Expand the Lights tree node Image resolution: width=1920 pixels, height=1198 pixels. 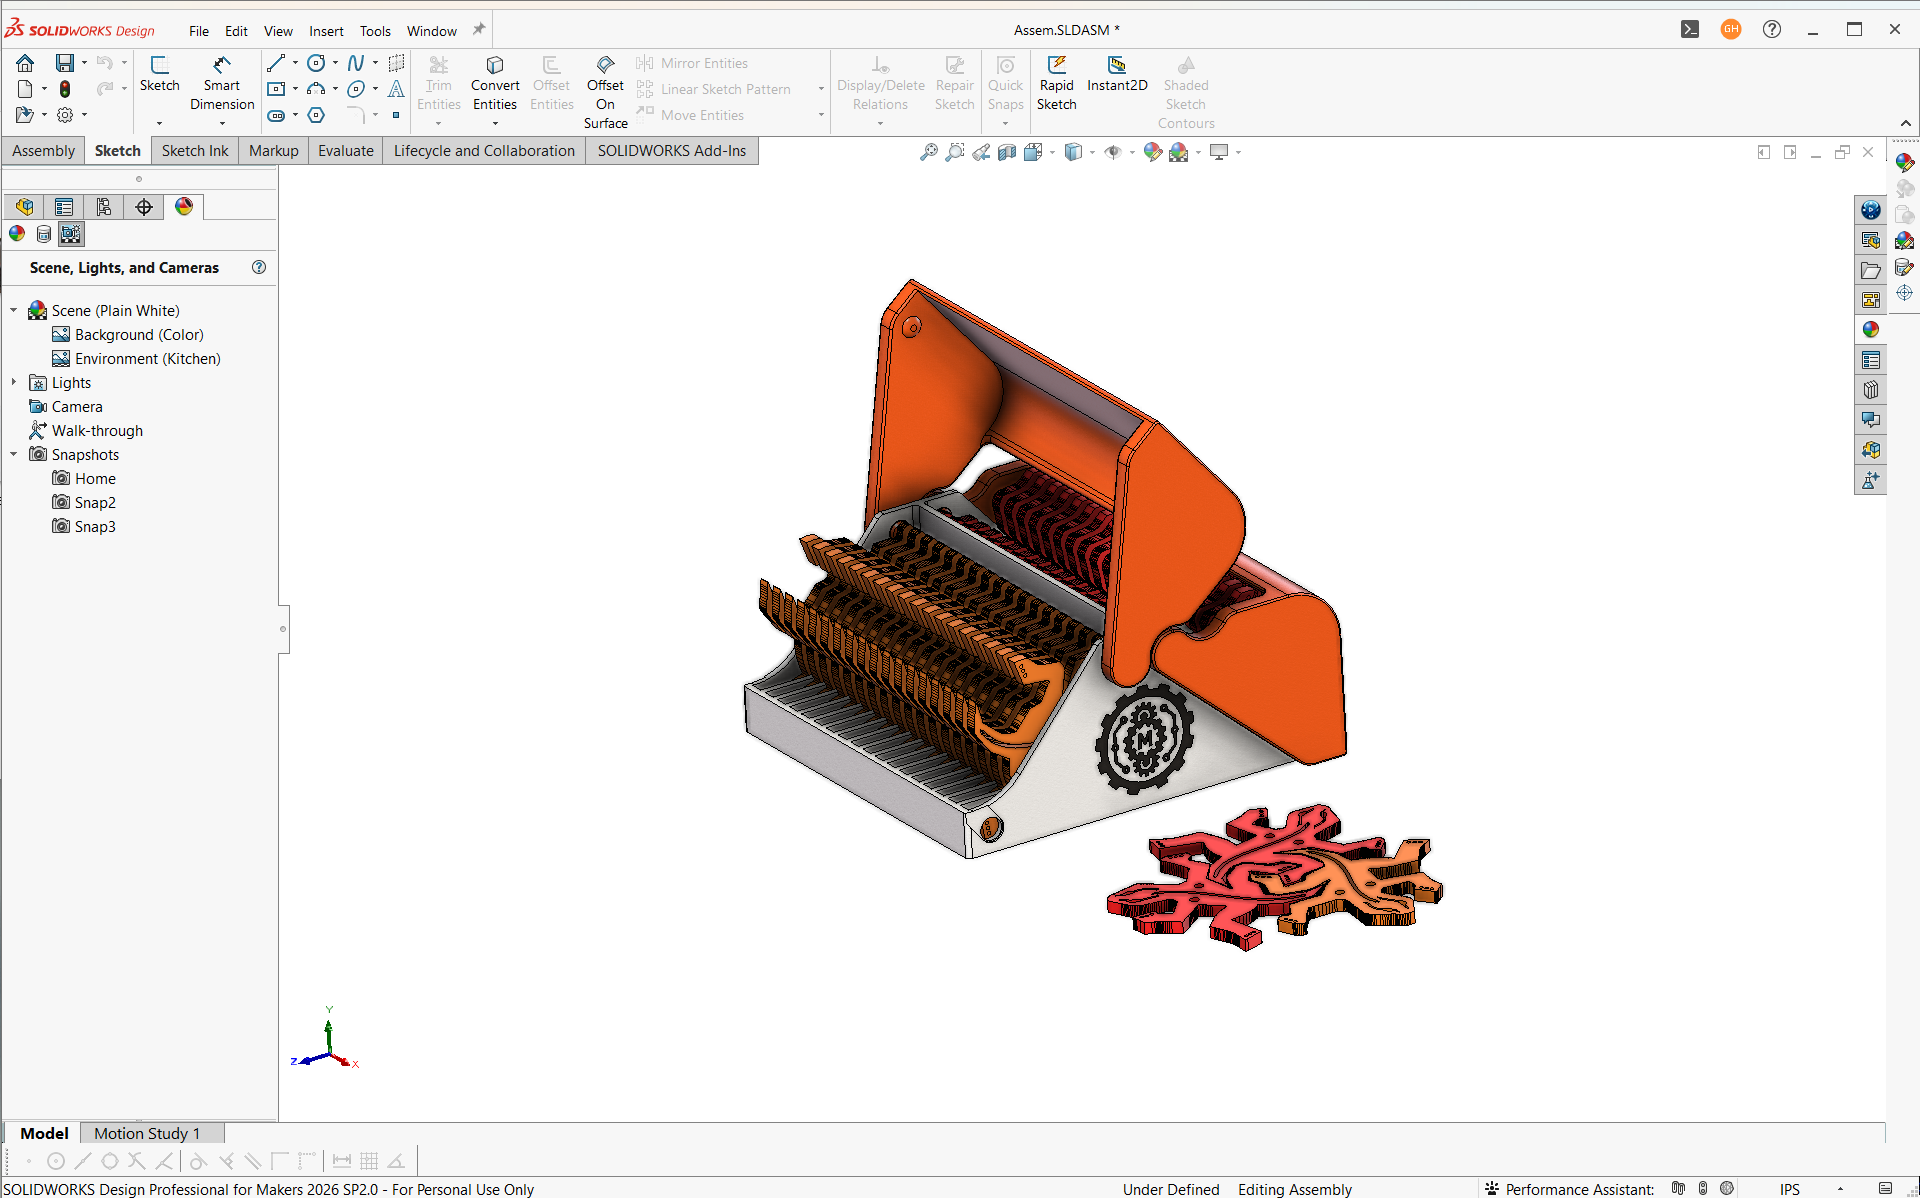[14, 383]
